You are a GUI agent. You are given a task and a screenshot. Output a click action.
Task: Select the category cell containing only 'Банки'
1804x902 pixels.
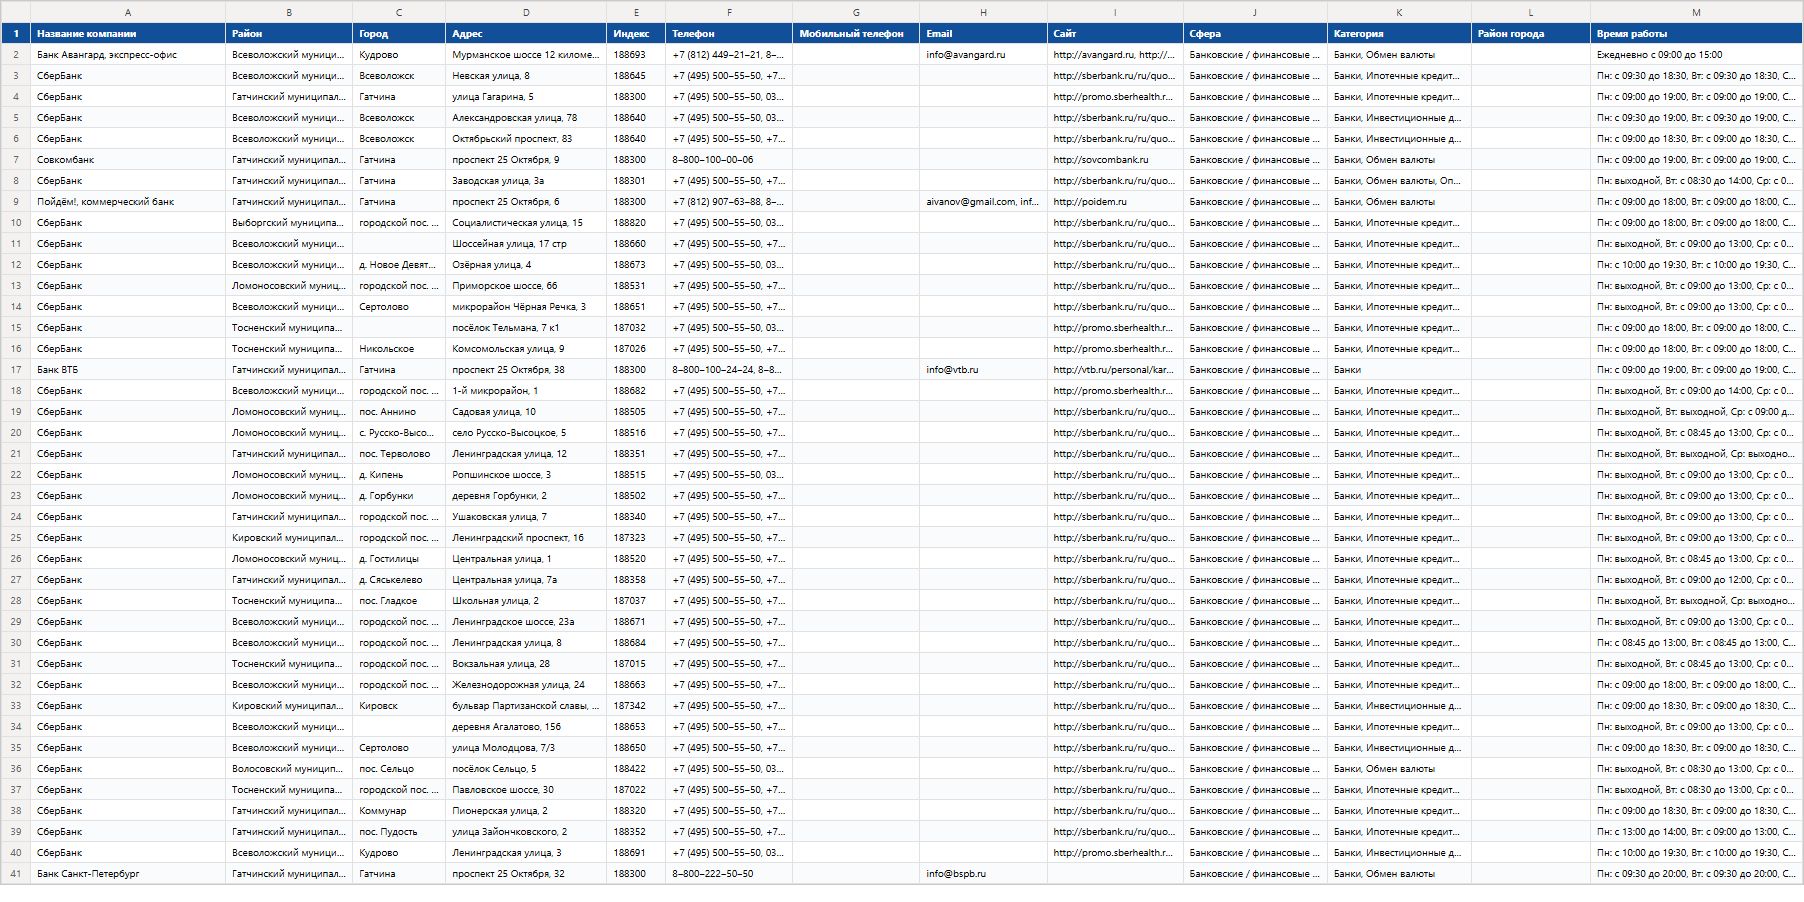click(1399, 370)
